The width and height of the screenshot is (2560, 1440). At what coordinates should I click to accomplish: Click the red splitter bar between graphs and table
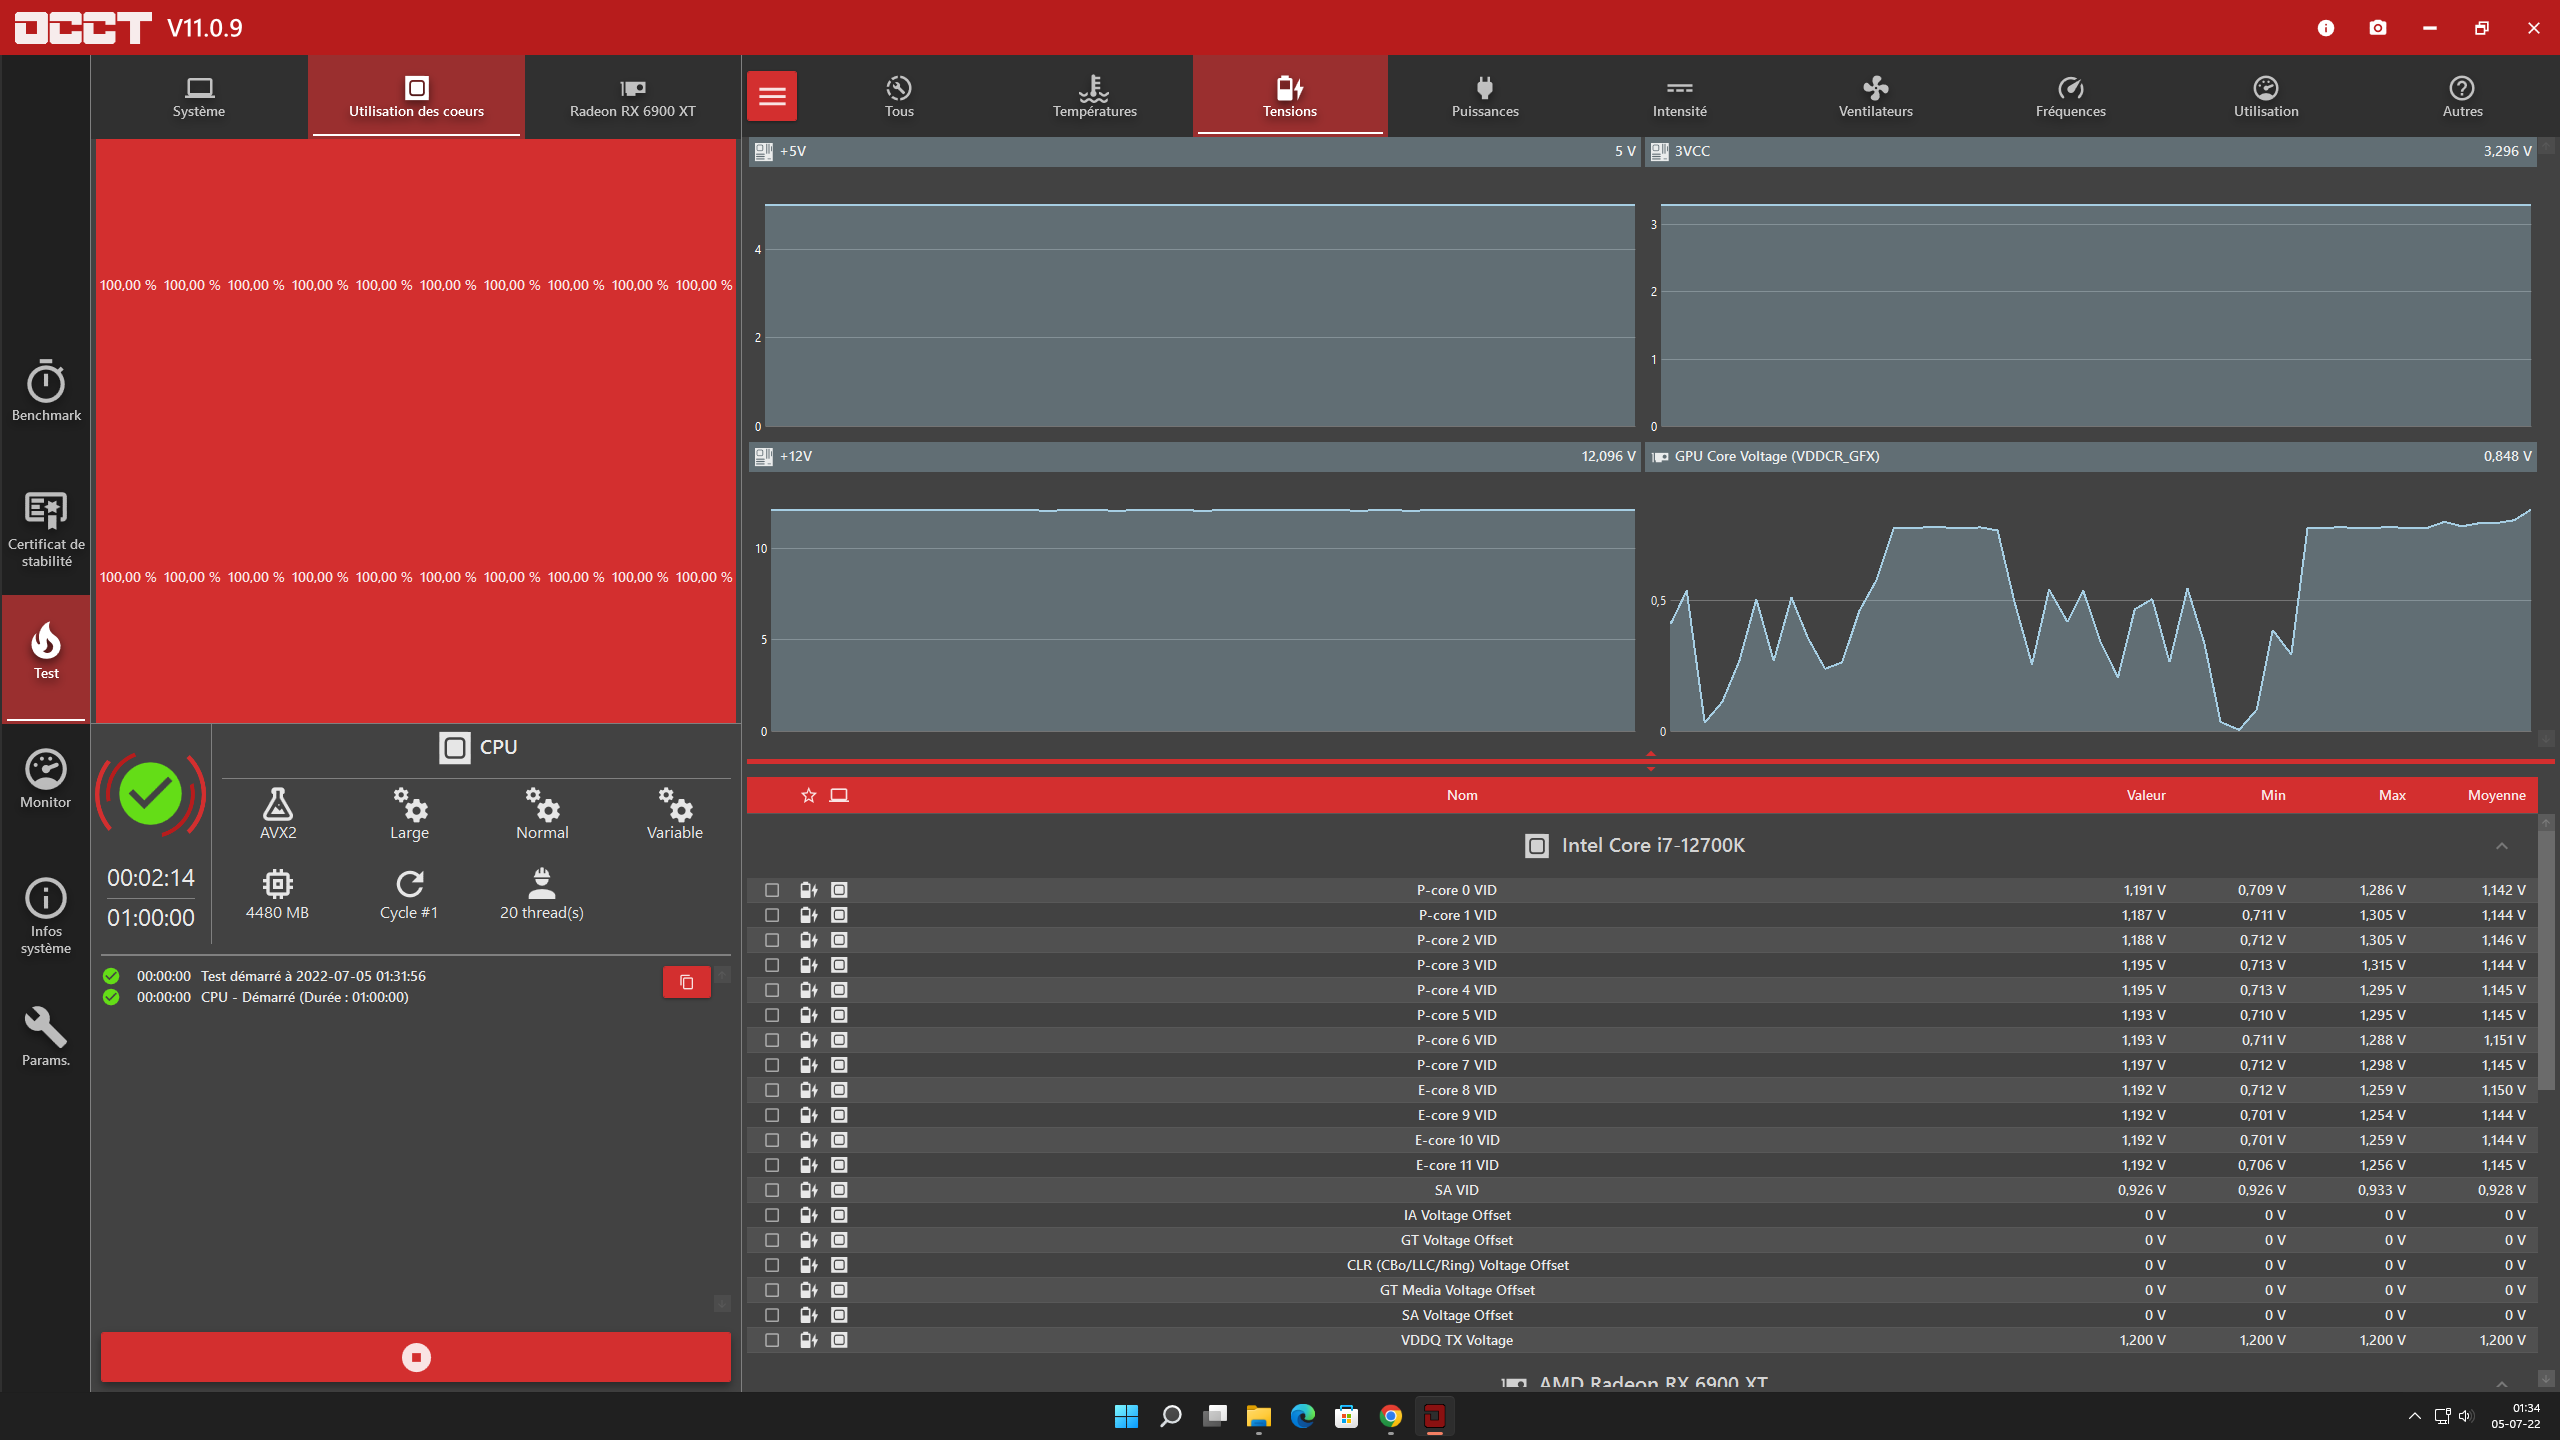(1650, 761)
